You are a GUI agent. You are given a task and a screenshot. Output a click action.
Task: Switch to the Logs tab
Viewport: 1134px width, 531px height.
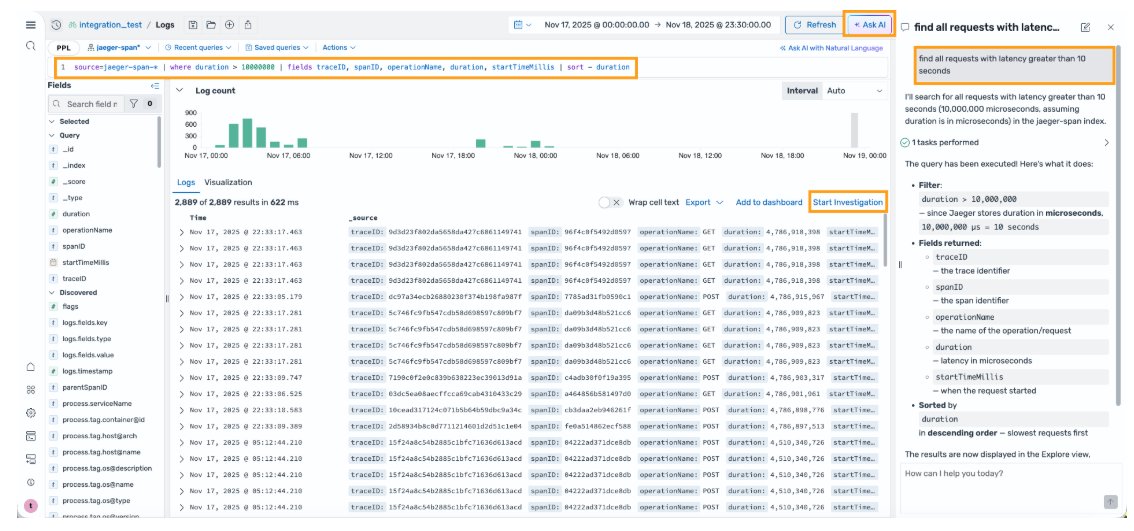[186, 182]
